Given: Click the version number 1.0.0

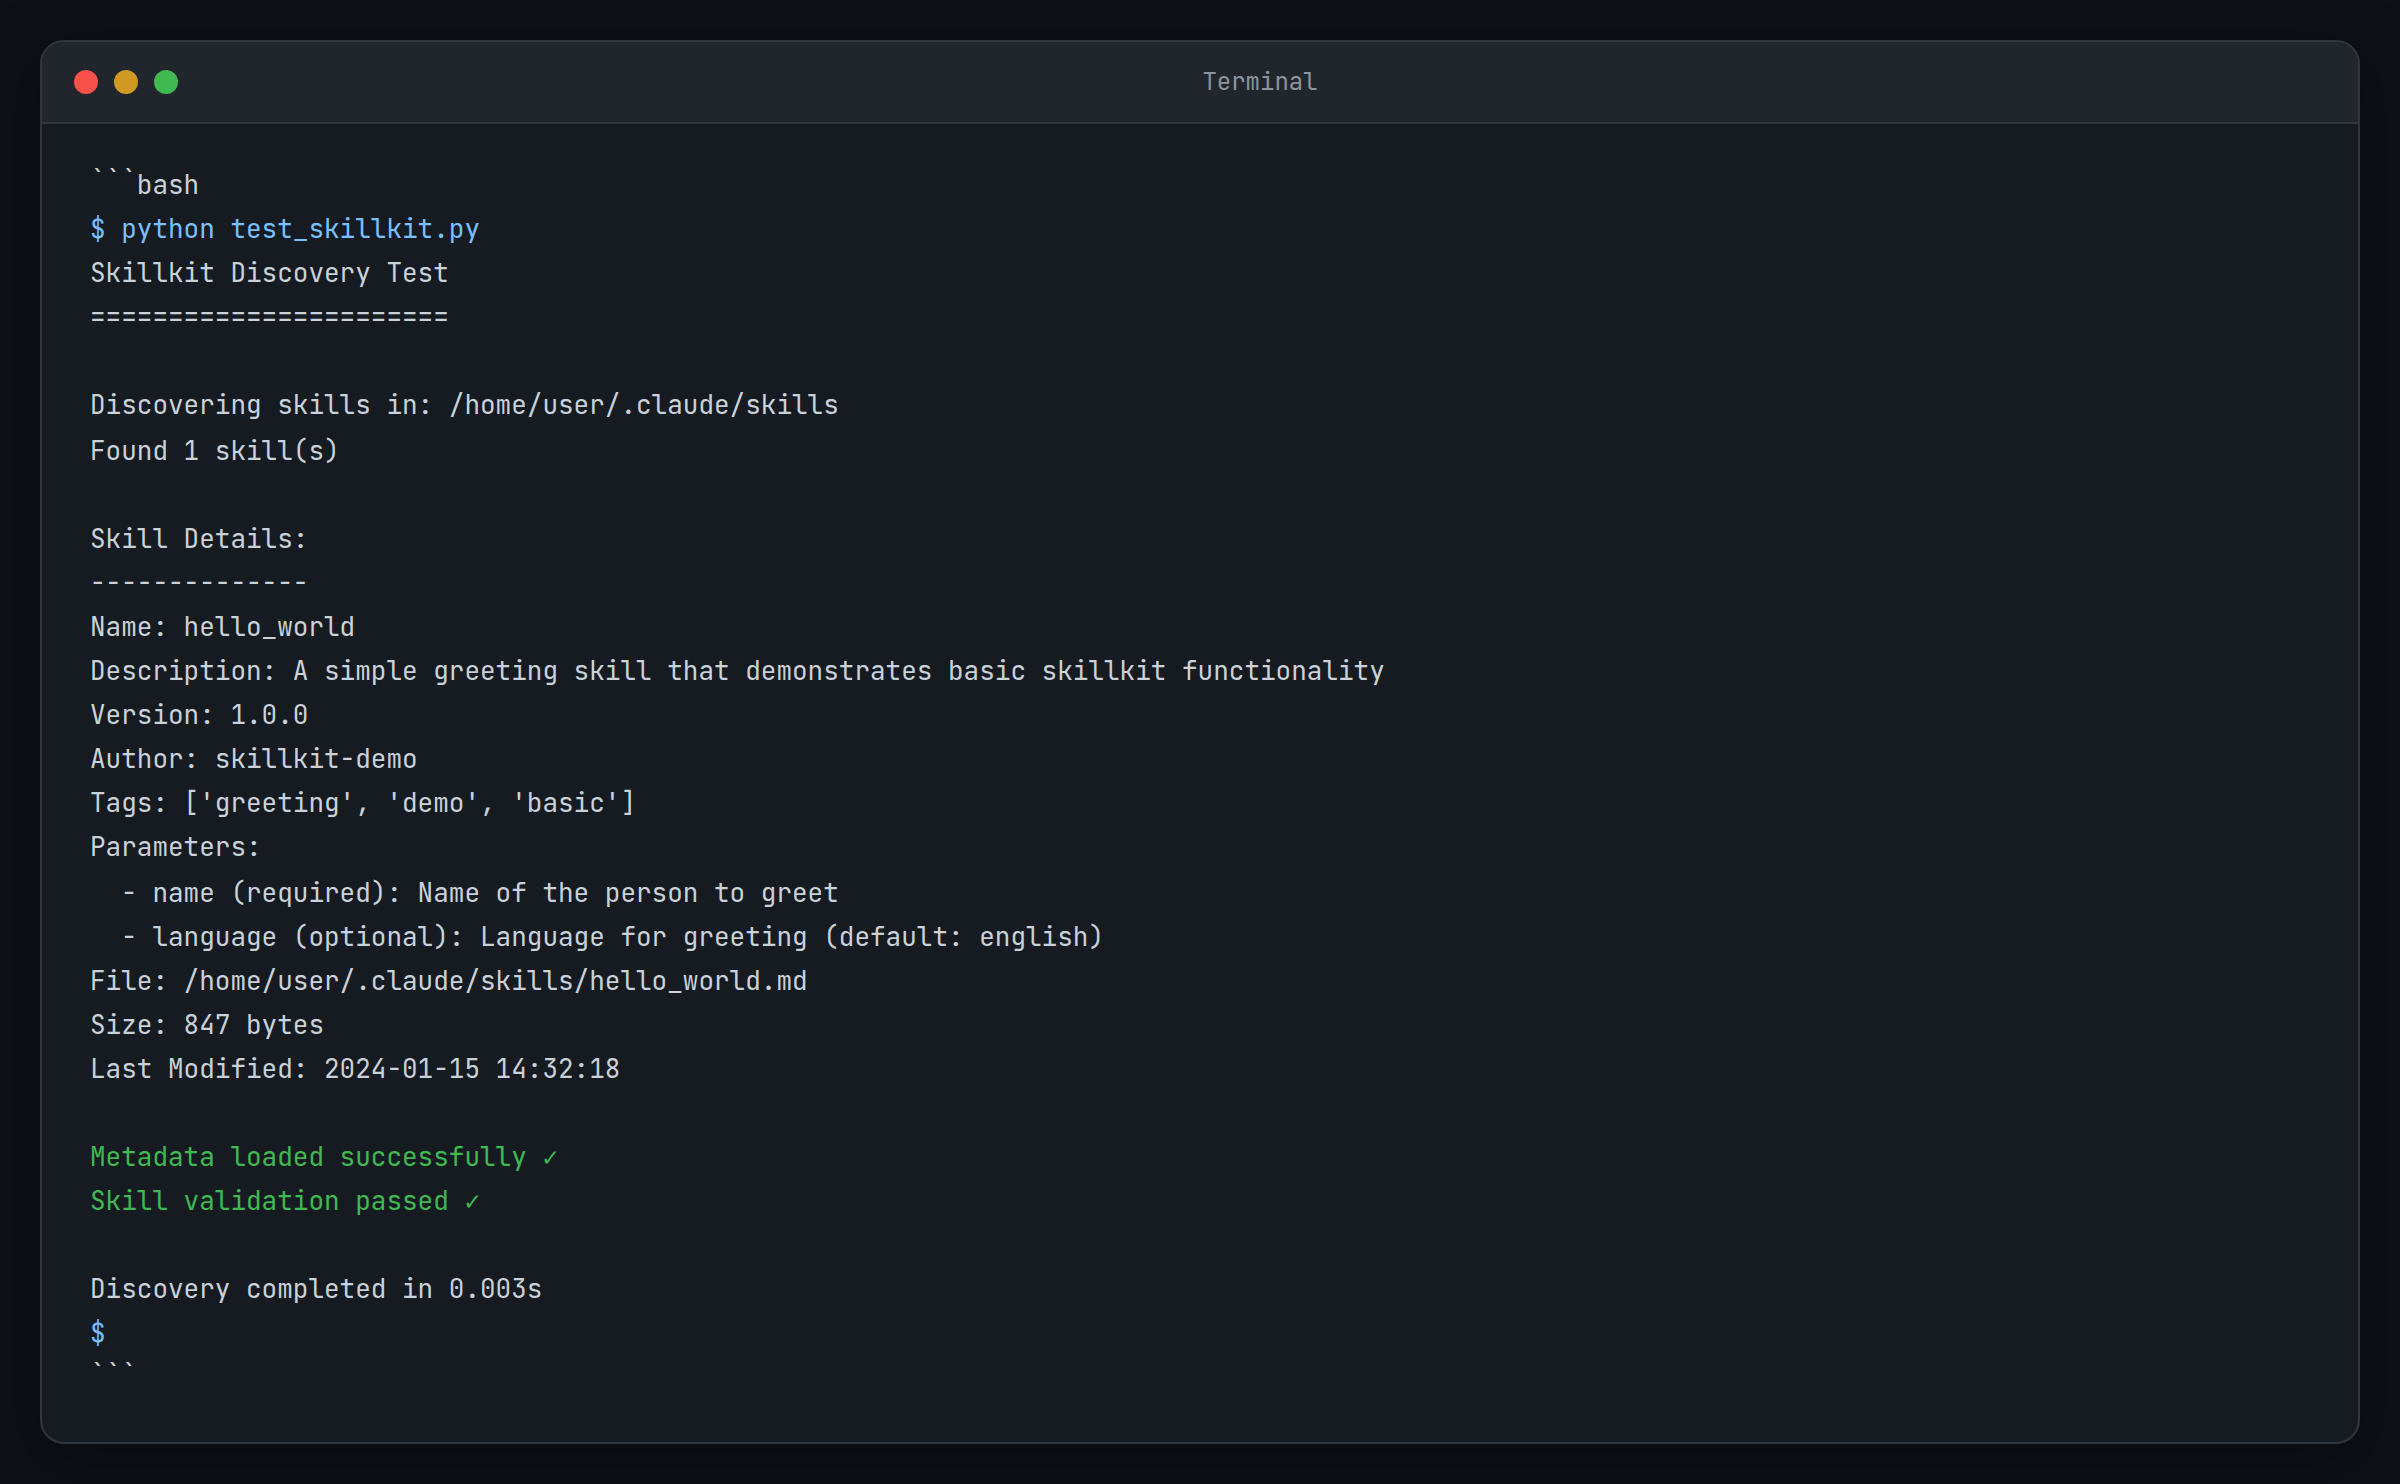Looking at the screenshot, I should [268, 714].
